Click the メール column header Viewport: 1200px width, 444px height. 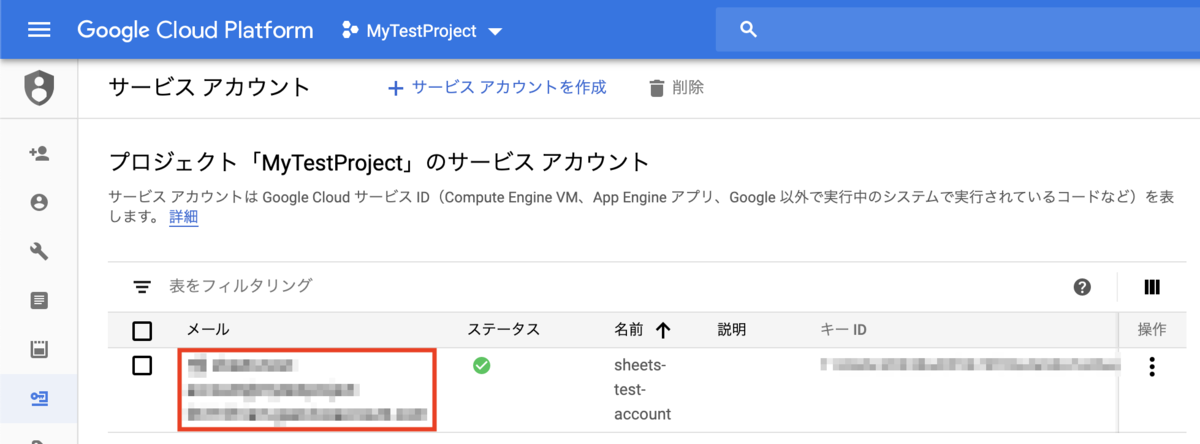coord(208,329)
